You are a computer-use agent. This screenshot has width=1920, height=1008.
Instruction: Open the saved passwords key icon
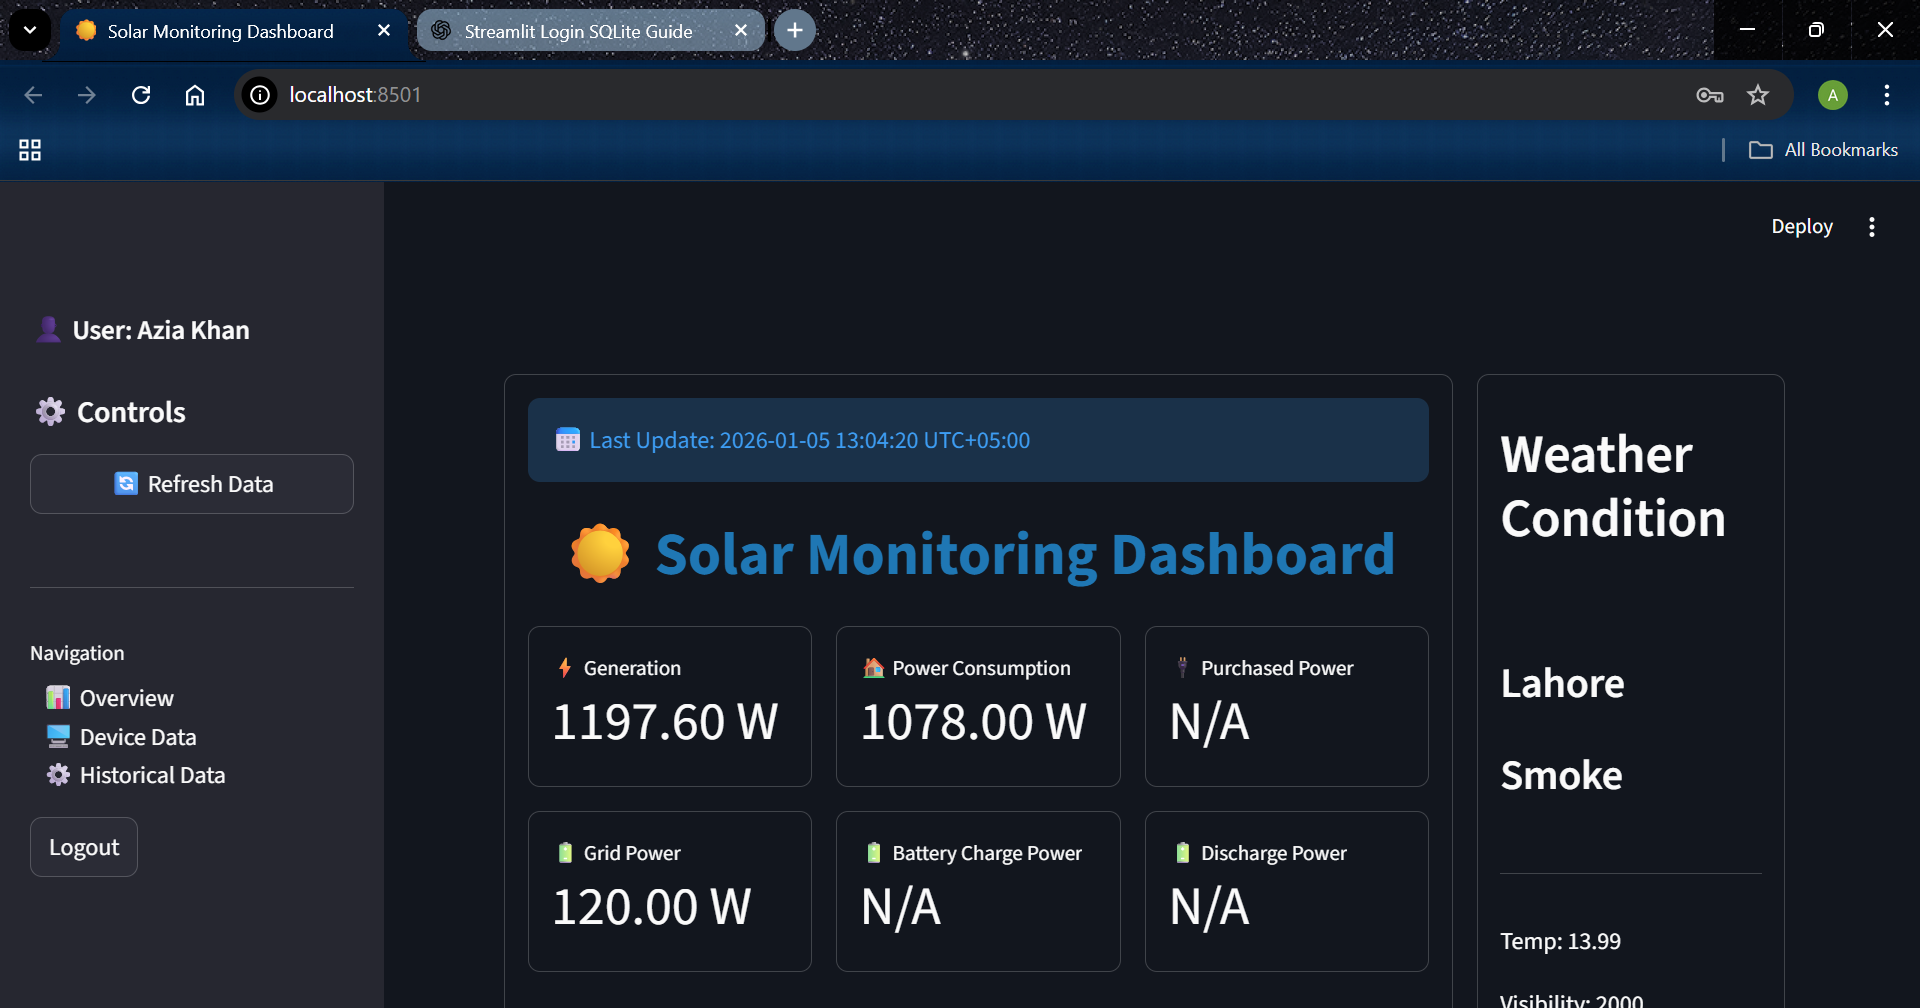coord(1709,95)
